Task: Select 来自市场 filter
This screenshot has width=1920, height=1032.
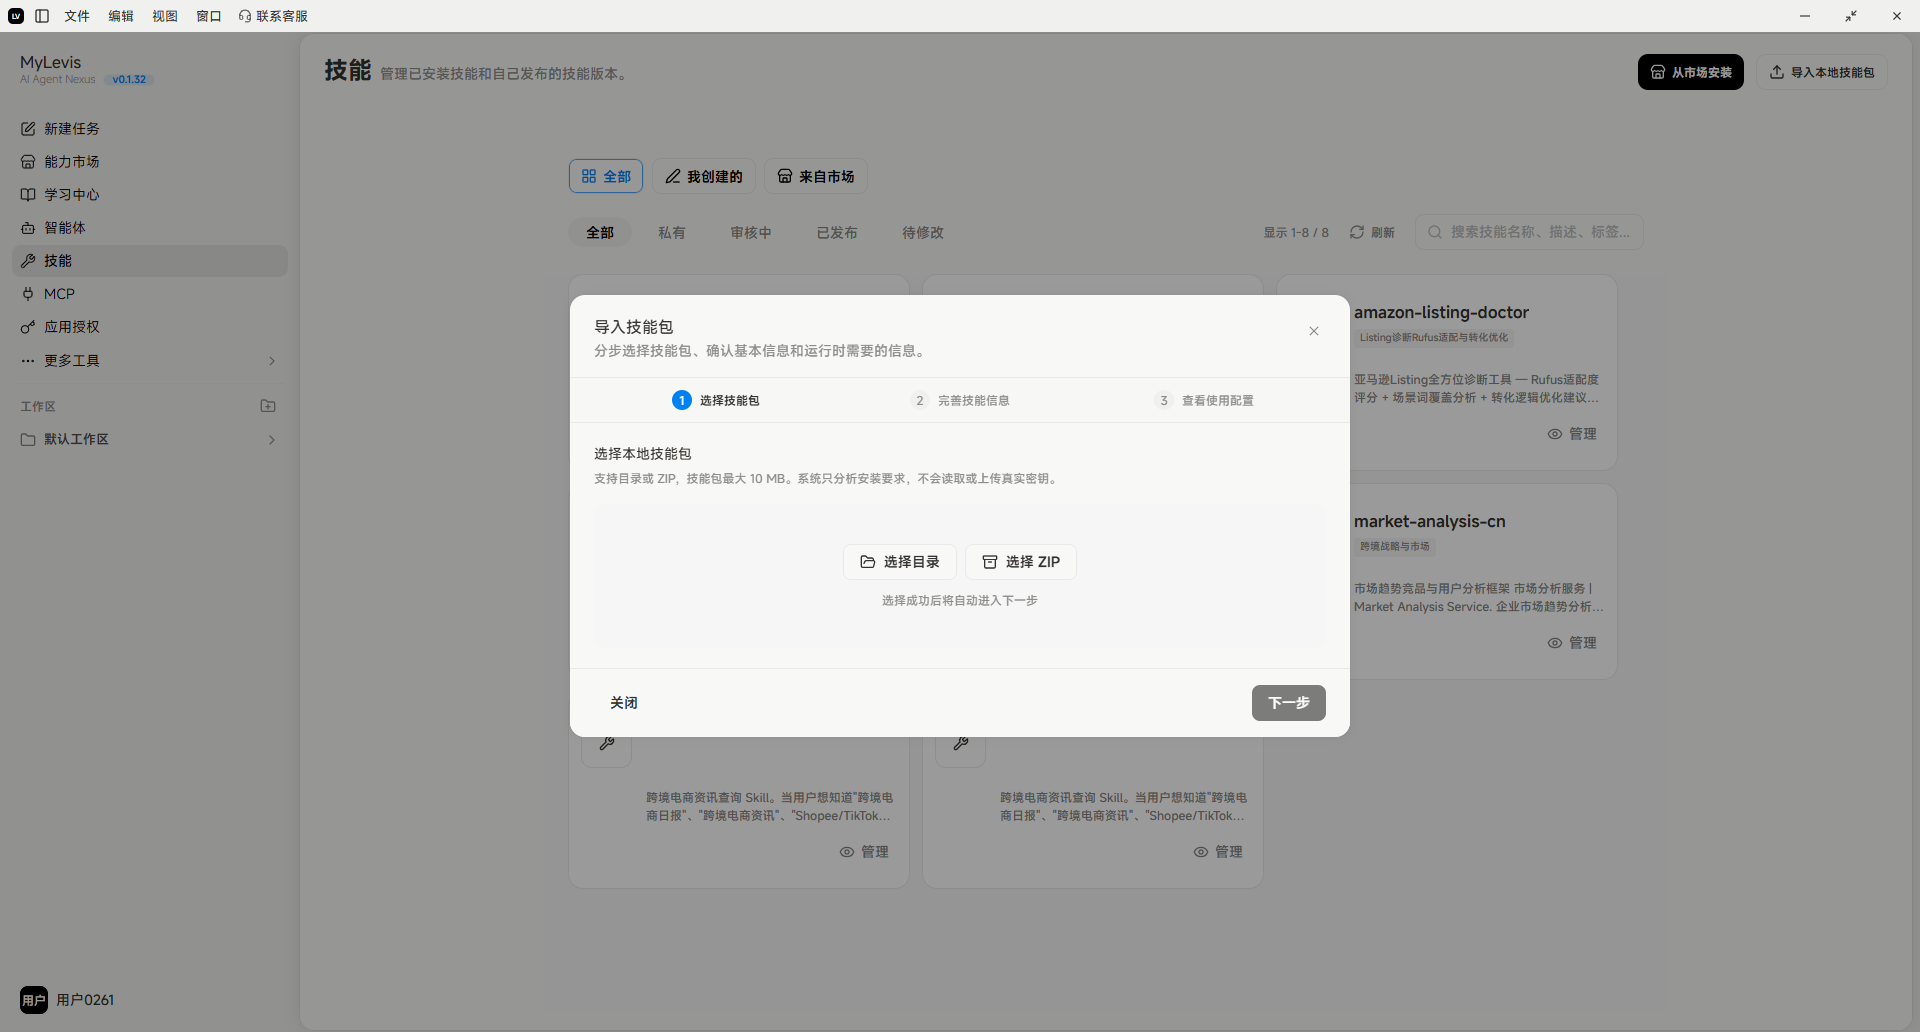Action: pos(816,176)
